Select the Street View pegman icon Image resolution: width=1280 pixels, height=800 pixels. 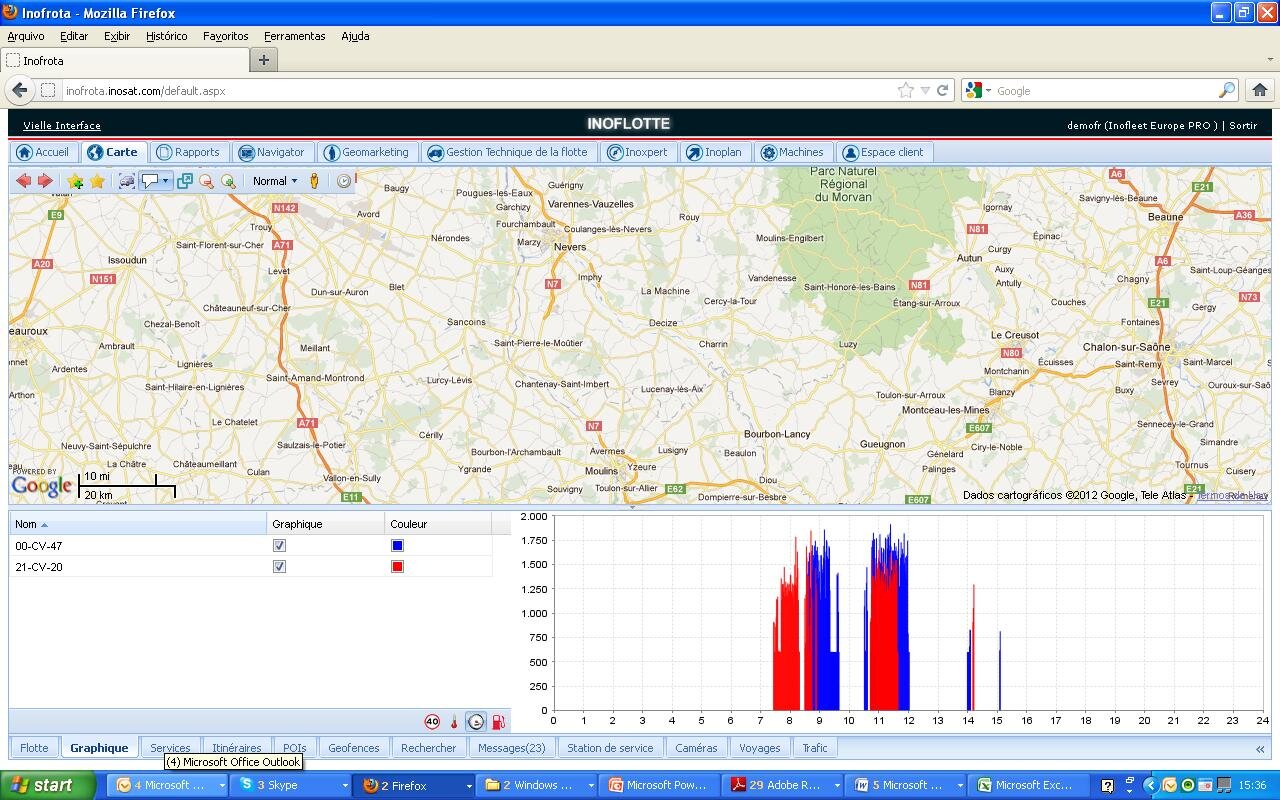tap(314, 181)
